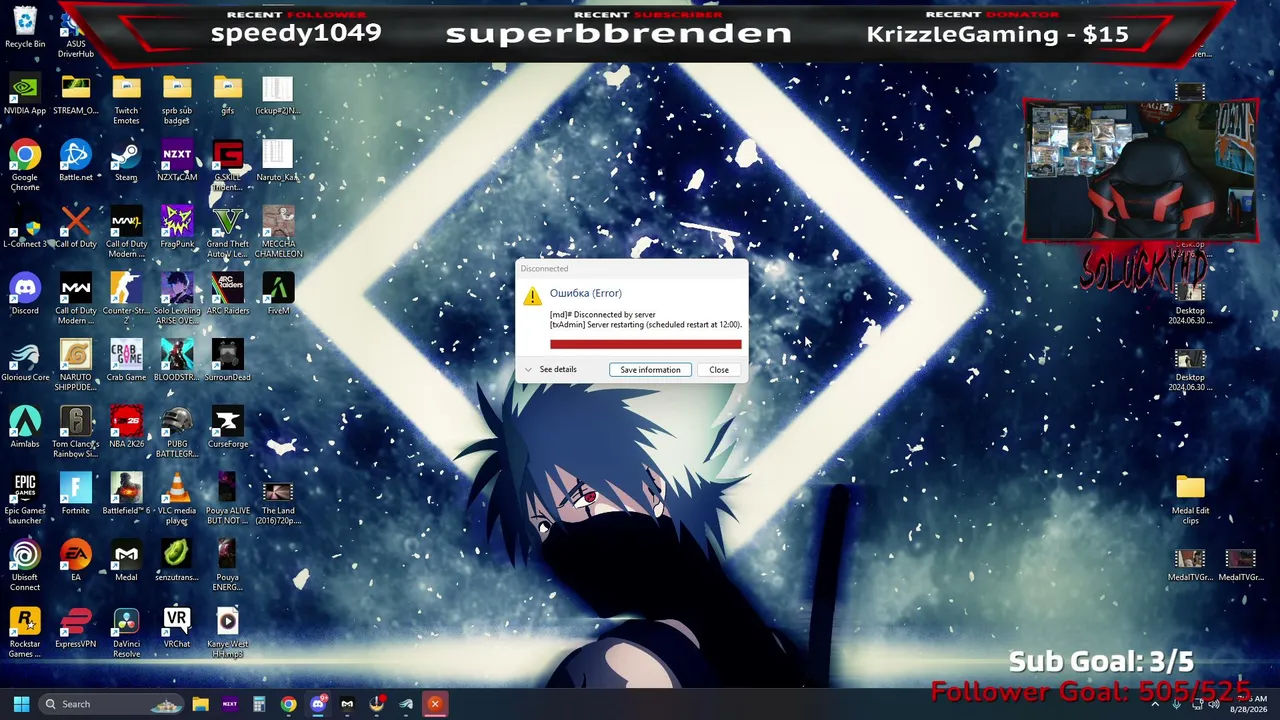Open the Discord desktop shortcut
Viewport: 1280px width, 720px height.
point(25,296)
